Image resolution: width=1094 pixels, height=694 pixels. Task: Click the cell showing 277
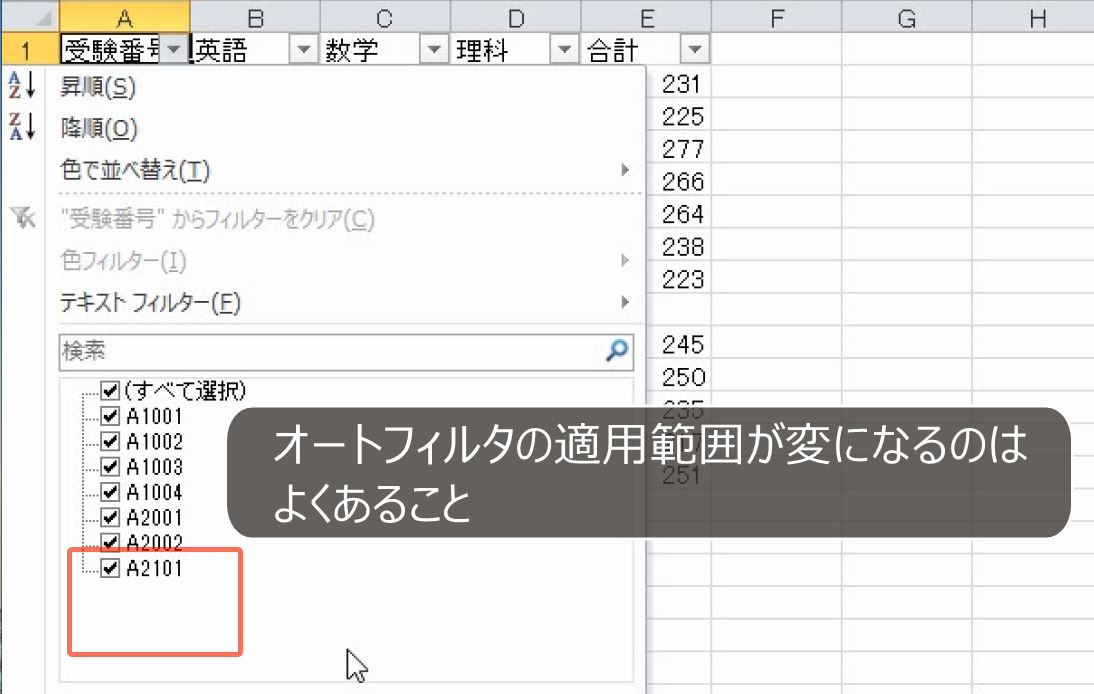coord(679,149)
